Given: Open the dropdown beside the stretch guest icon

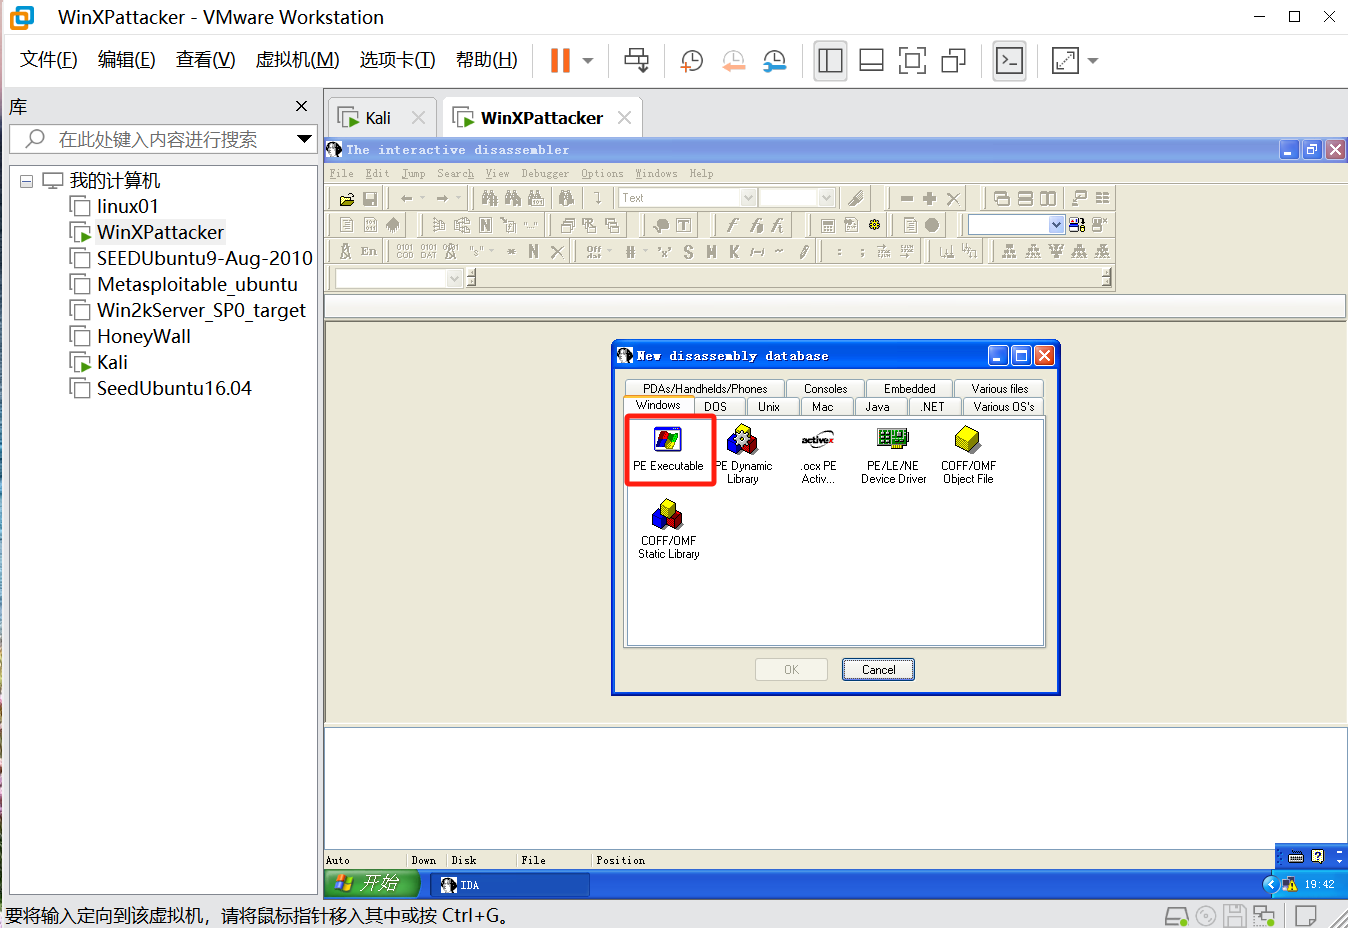Looking at the screenshot, I should pos(1093,61).
